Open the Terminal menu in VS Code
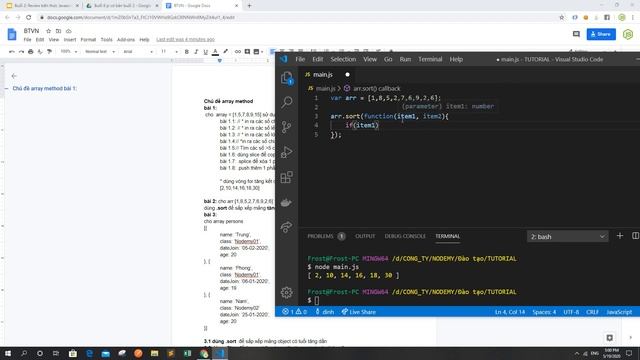This screenshot has width=640, height=360. tap(430, 59)
